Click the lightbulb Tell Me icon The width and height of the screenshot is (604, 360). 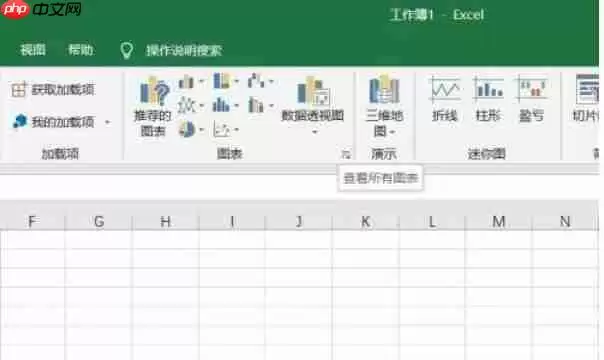pos(127,50)
